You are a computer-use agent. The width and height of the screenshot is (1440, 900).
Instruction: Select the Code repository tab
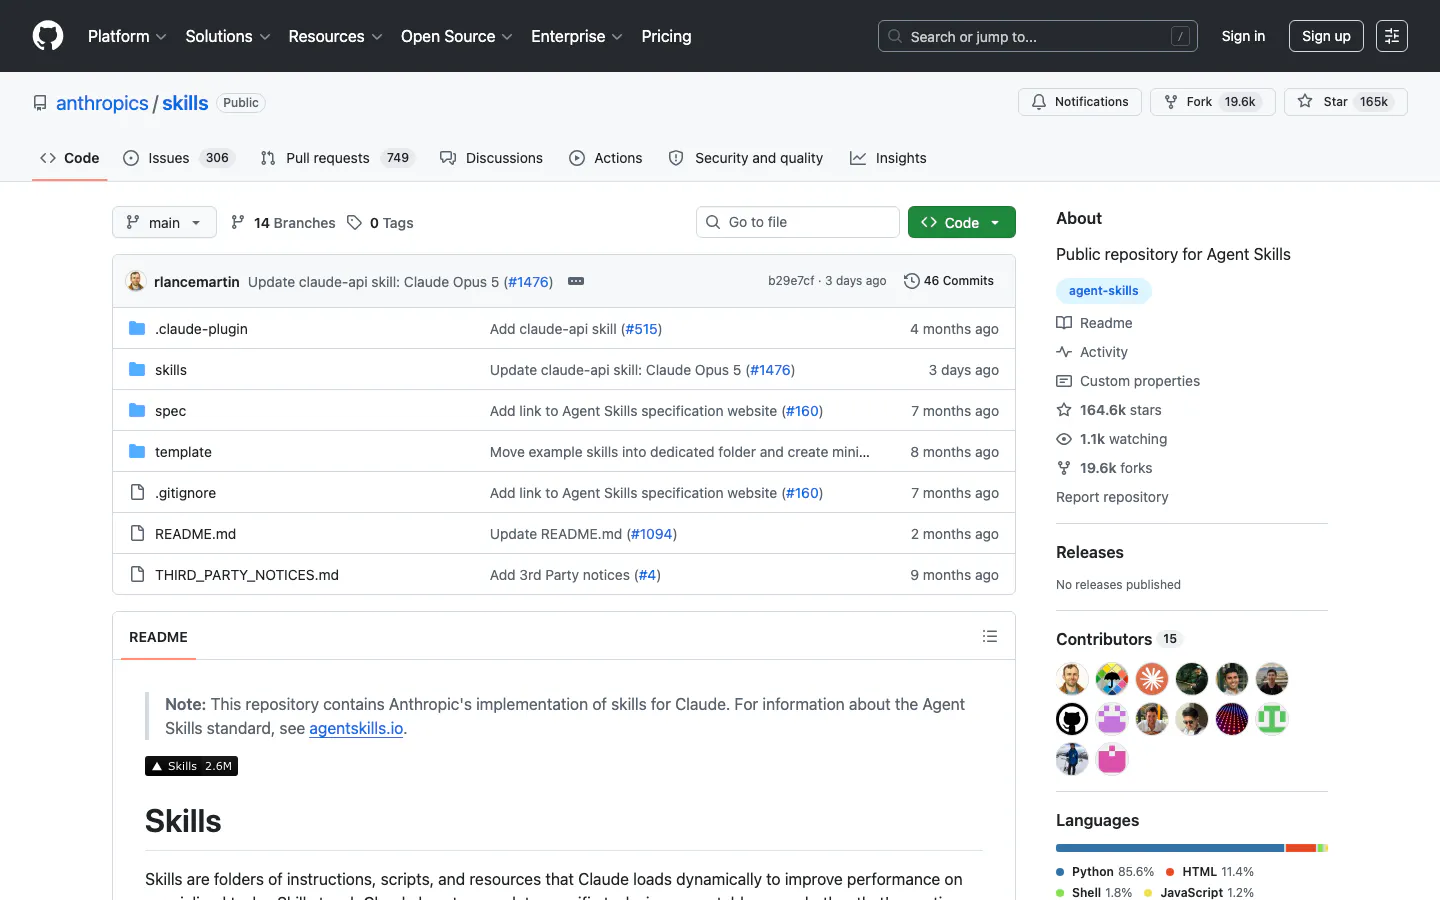[70, 158]
